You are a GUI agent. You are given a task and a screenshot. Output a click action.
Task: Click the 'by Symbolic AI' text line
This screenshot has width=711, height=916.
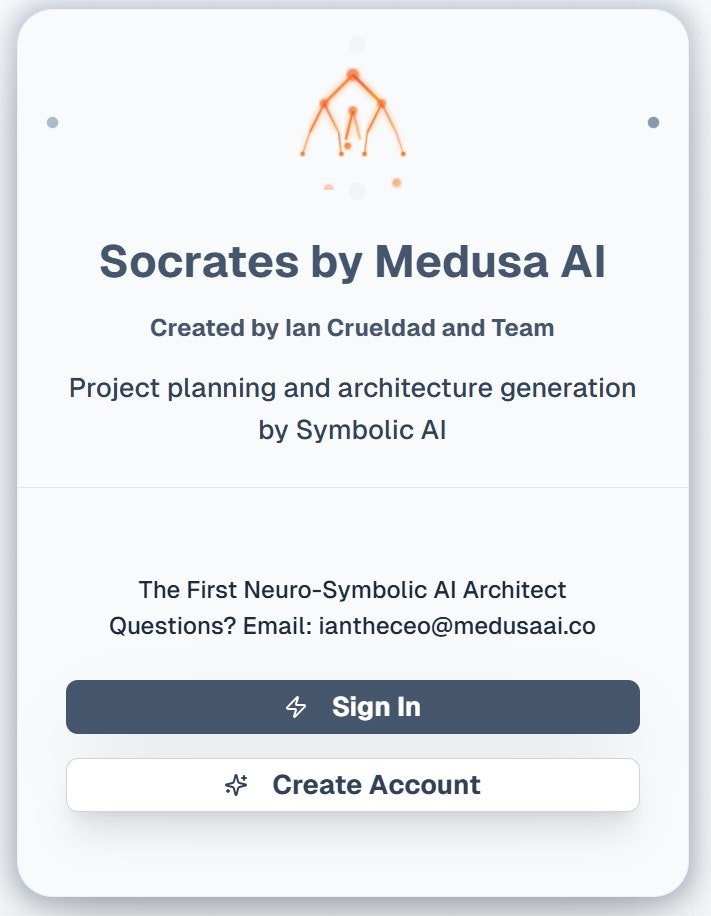pos(352,431)
